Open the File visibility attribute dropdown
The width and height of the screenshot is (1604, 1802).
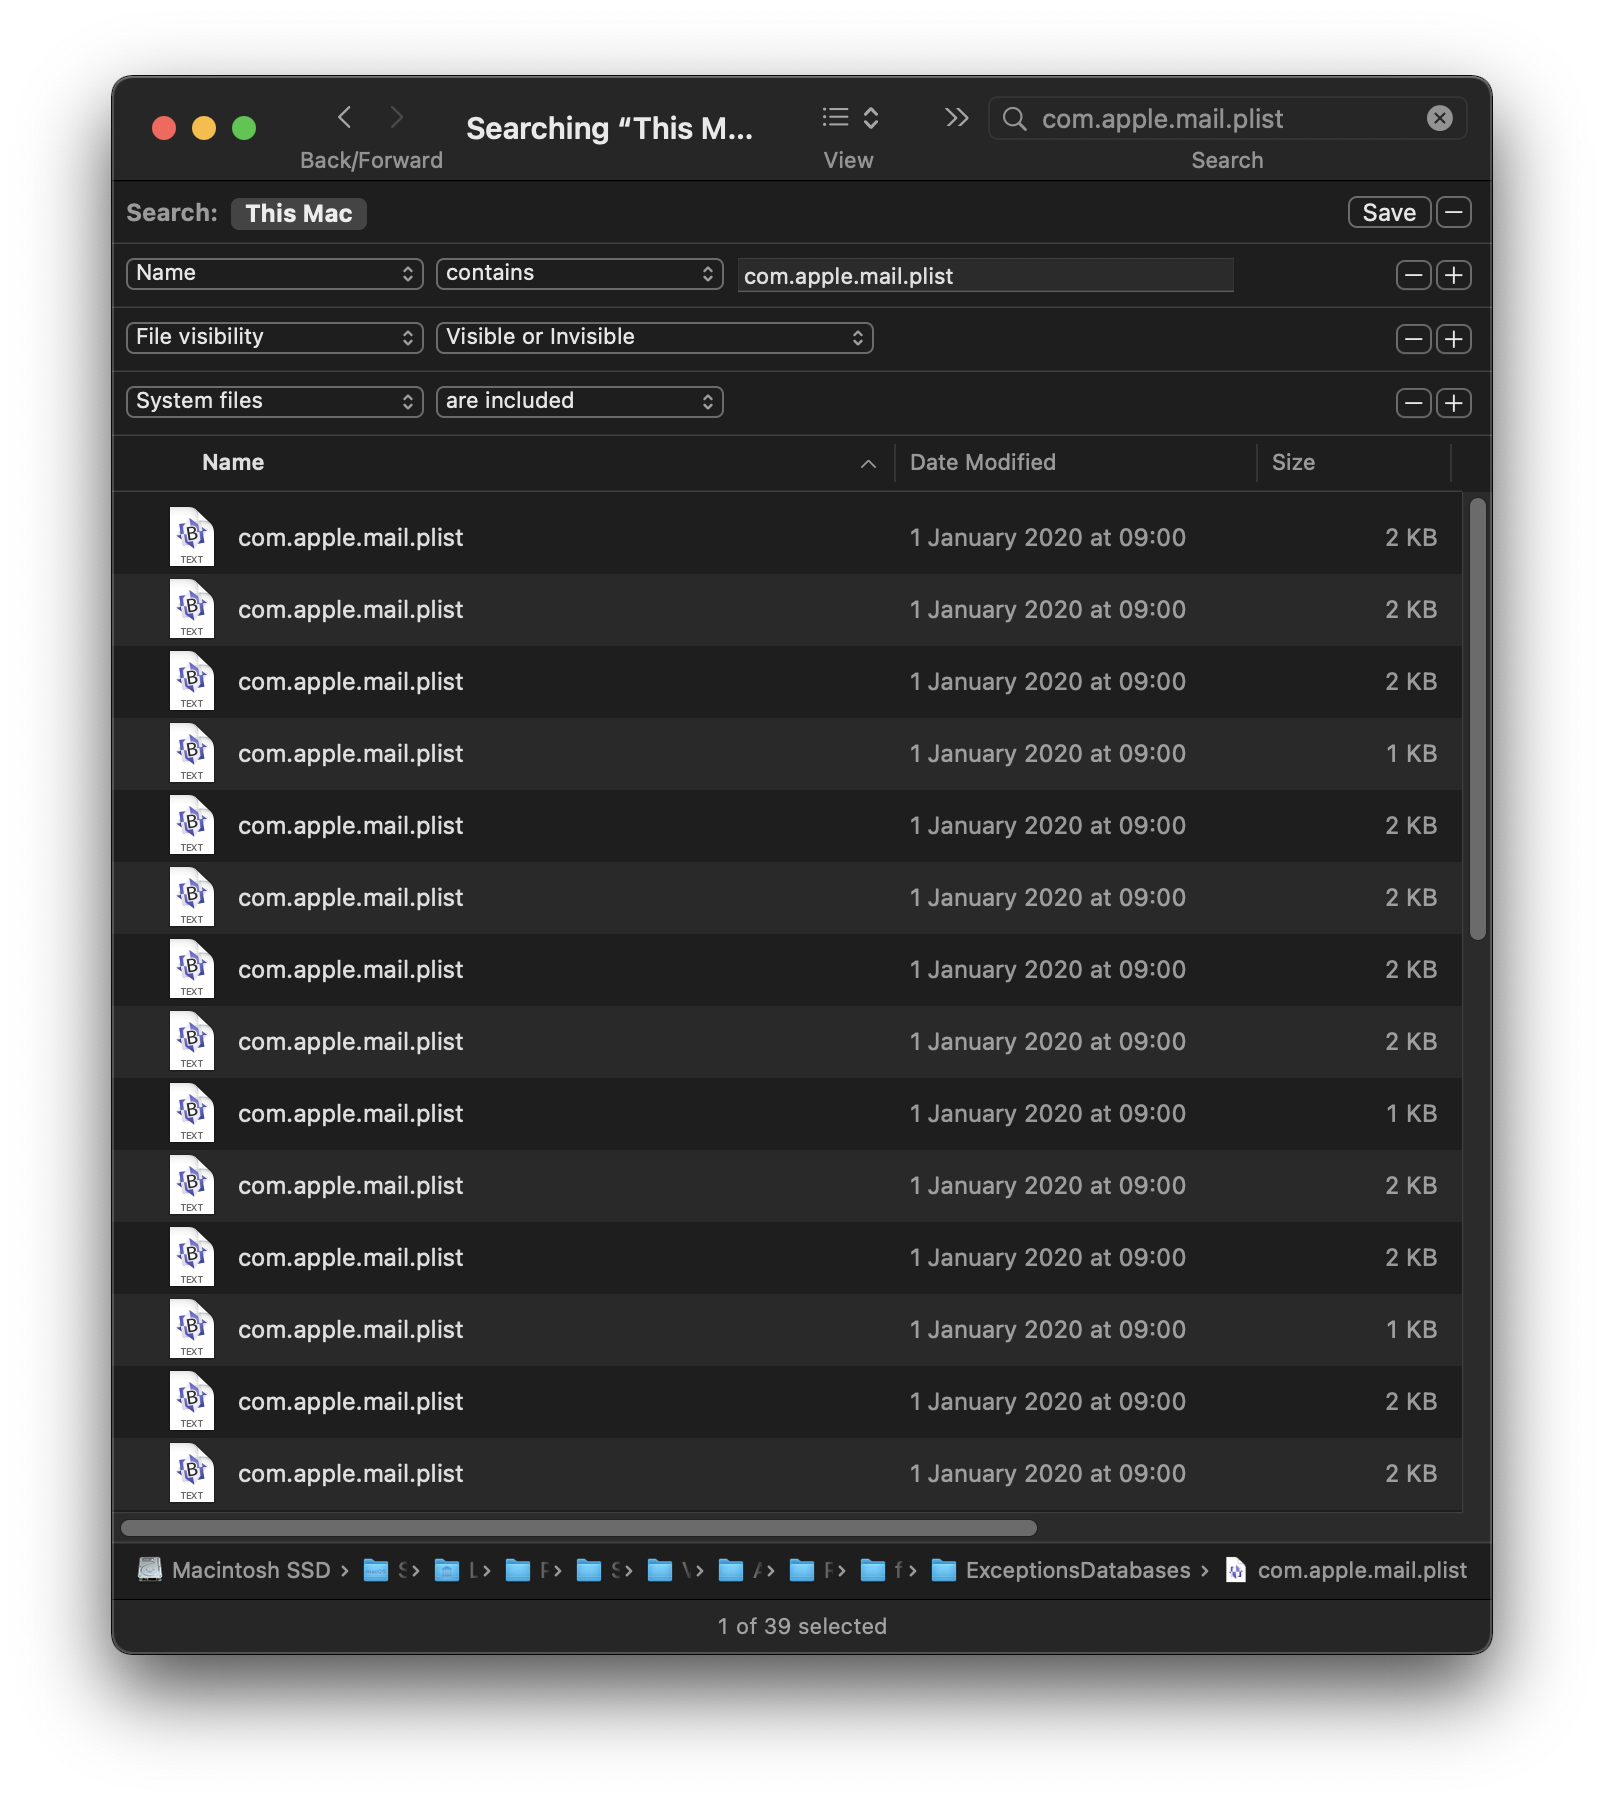[x=275, y=338]
